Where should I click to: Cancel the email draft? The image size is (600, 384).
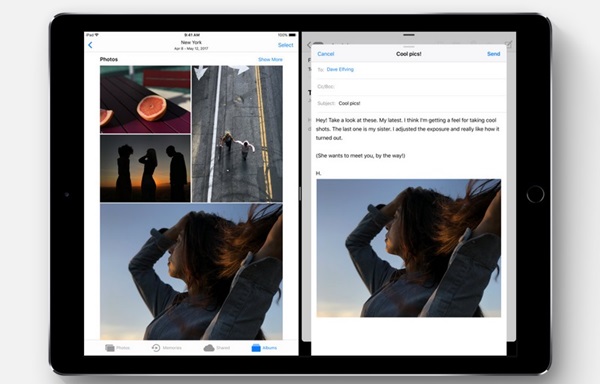point(326,54)
